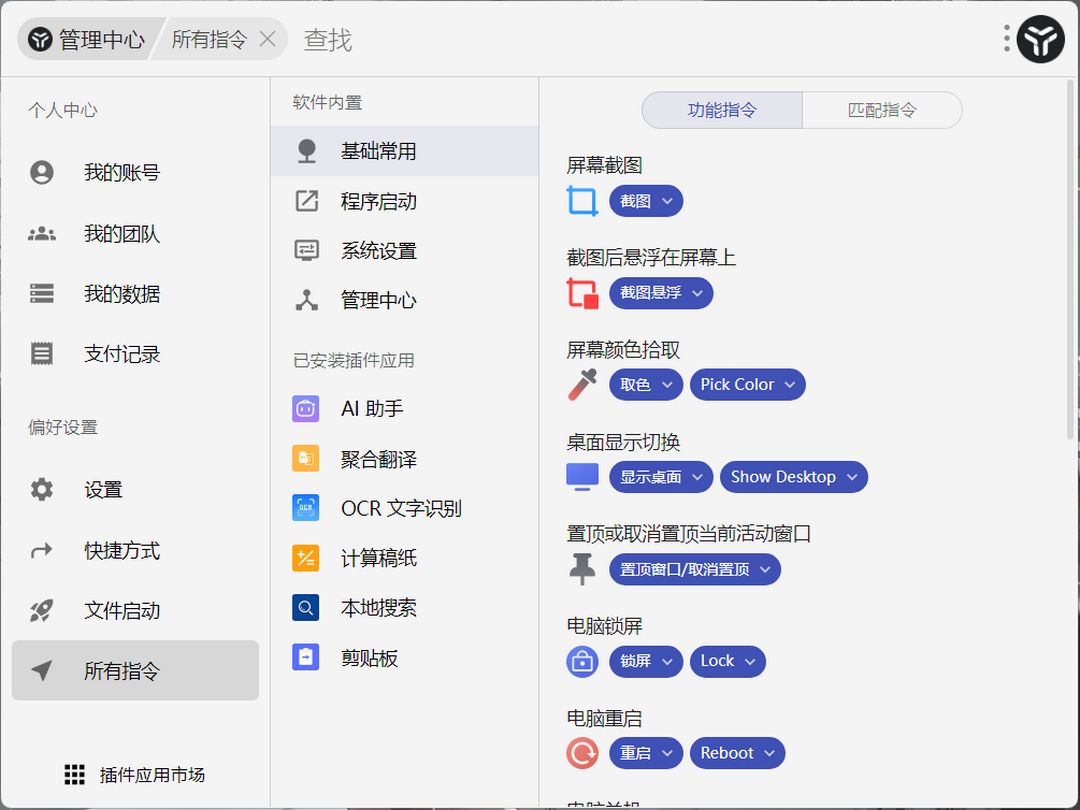This screenshot has width=1080, height=810.
Task: Switch to 匹配指令 tab
Action: 882,110
